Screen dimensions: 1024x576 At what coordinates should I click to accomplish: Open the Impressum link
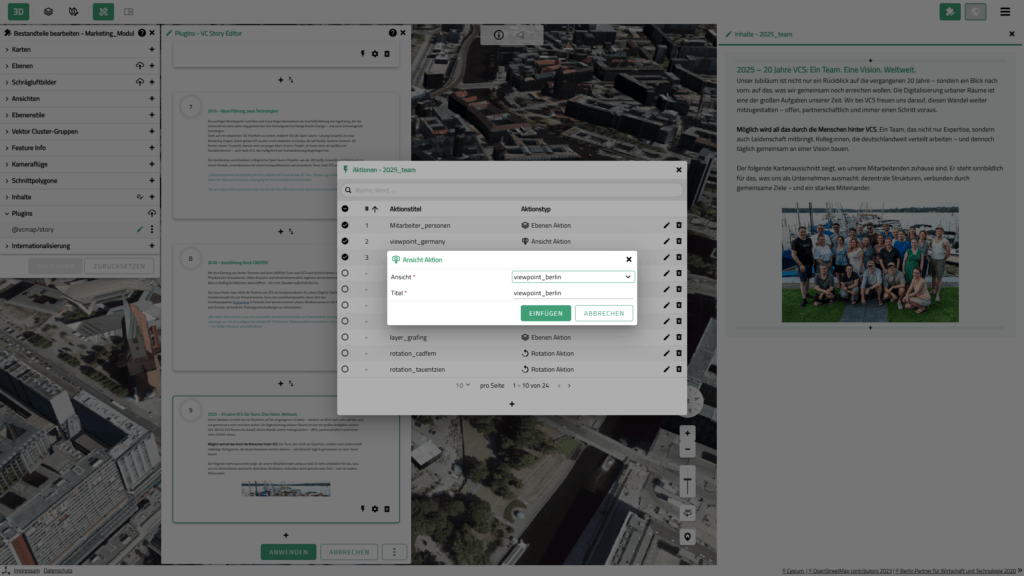coord(26,571)
